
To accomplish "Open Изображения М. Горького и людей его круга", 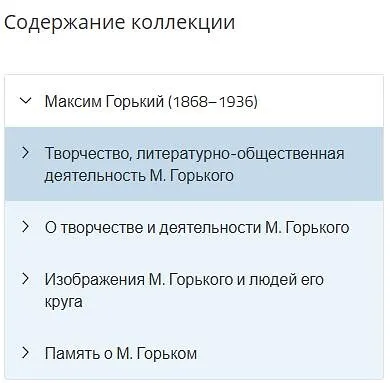I will [x=184, y=290].
